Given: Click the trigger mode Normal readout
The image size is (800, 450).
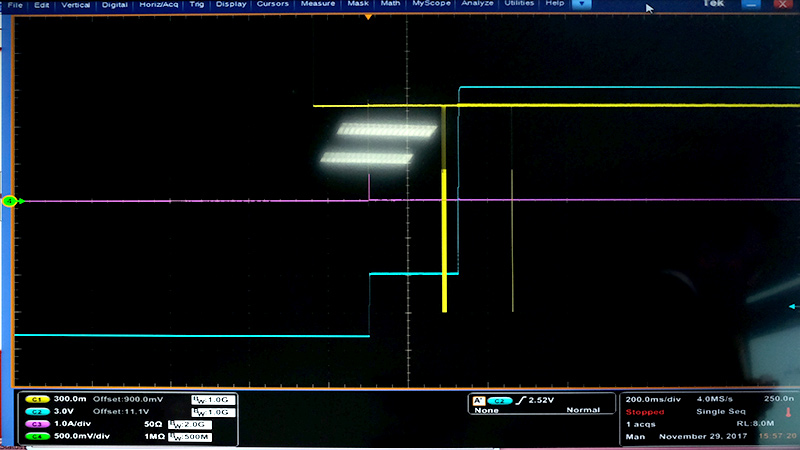Looking at the screenshot, I should 582,410.
